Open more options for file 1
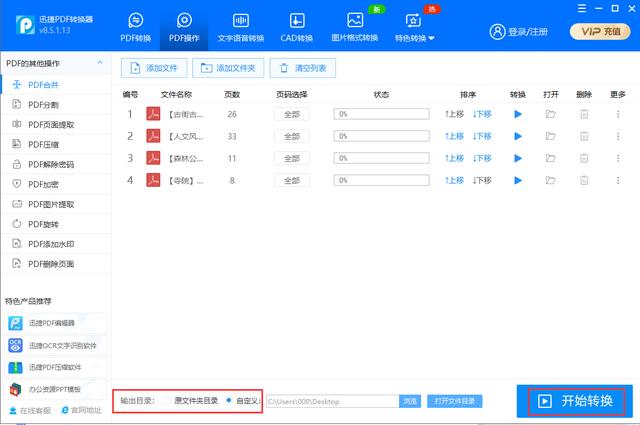 pos(618,114)
